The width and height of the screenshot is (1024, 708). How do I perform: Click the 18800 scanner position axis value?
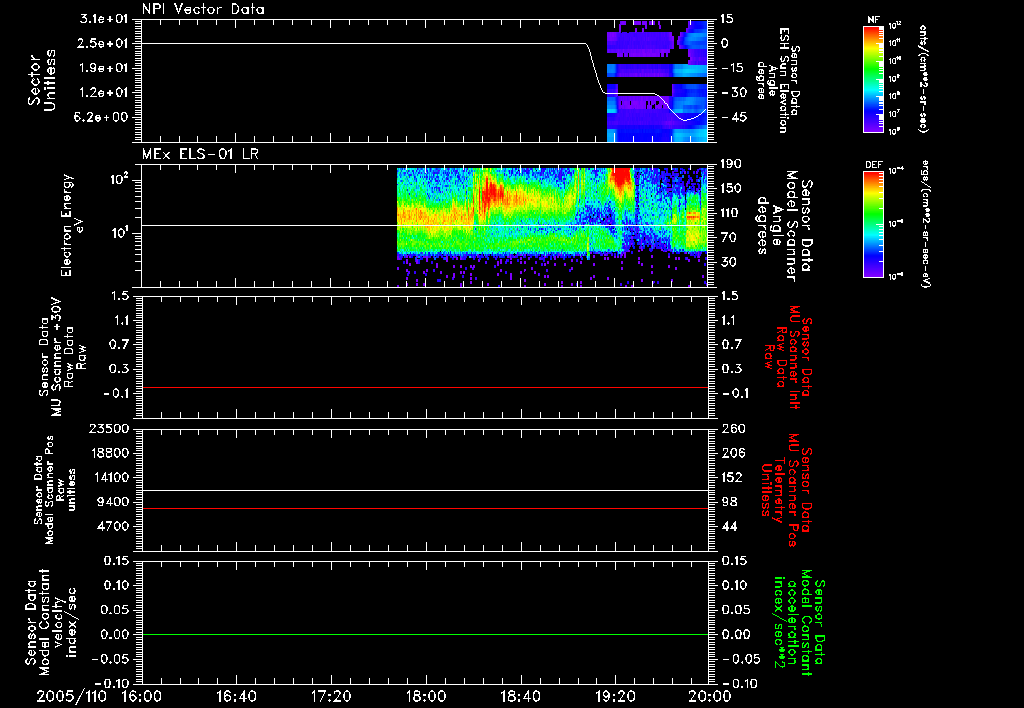(x=108, y=453)
